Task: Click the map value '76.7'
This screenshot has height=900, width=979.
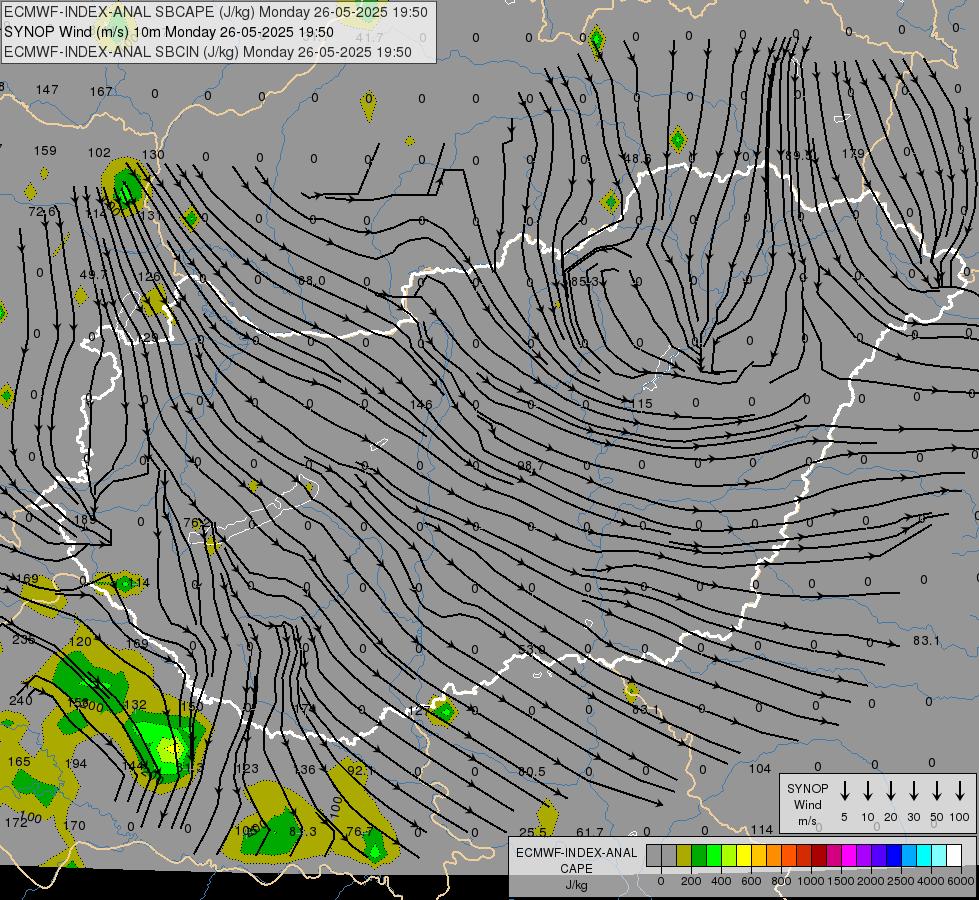Action: pyautogui.click(x=360, y=831)
